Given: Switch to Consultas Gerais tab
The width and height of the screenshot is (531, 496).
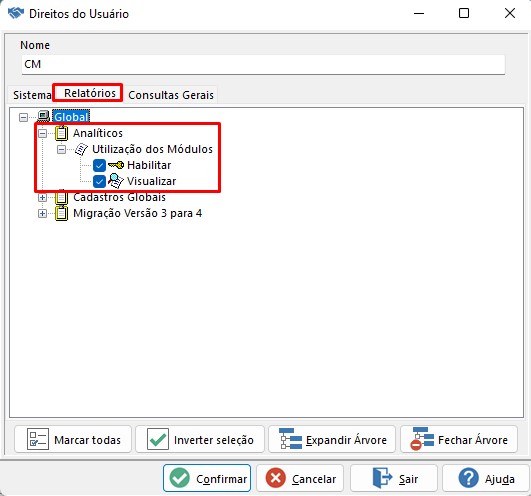Looking at the screenshot, I should click(x=171, y=95).
